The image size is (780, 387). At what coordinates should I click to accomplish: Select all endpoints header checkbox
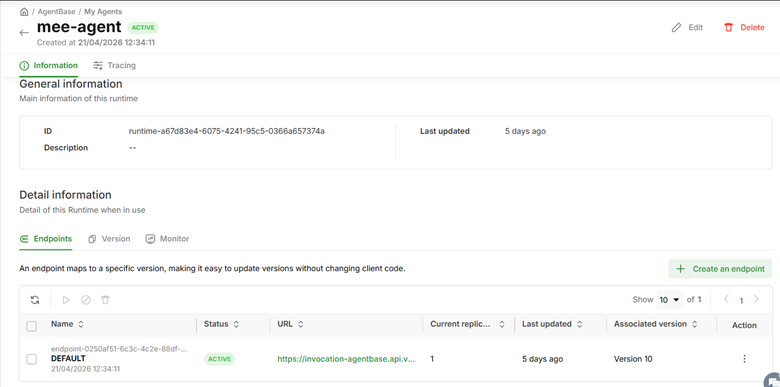tap(31, 326)
